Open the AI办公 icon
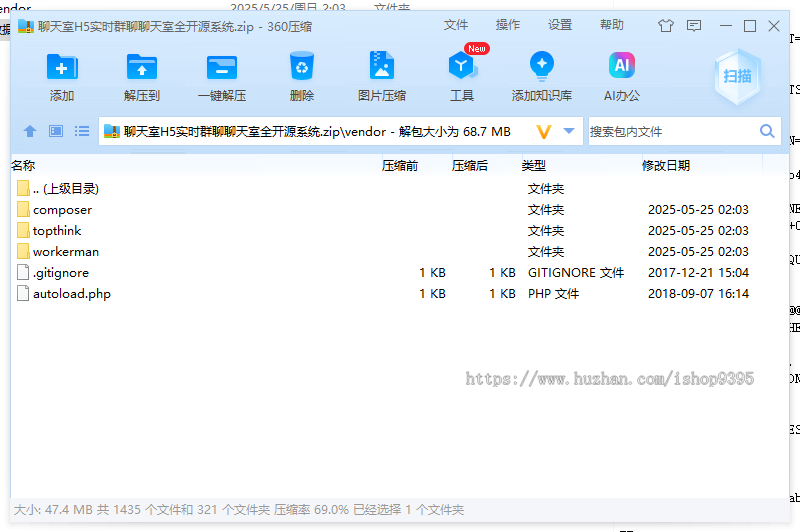Screen dimensions: 800x532 pyautogui.click(x=621, y=65)
